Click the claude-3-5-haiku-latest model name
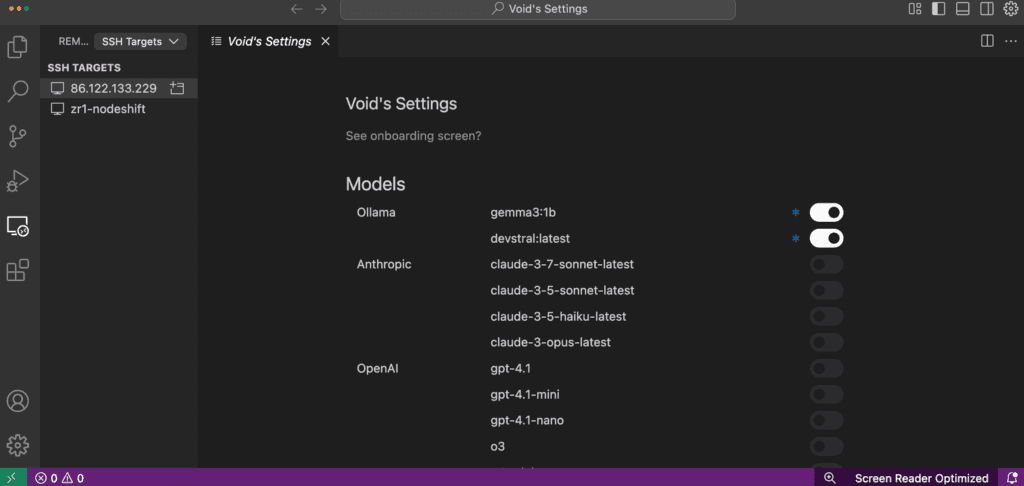1024x486 pixels. pos(558,316)
